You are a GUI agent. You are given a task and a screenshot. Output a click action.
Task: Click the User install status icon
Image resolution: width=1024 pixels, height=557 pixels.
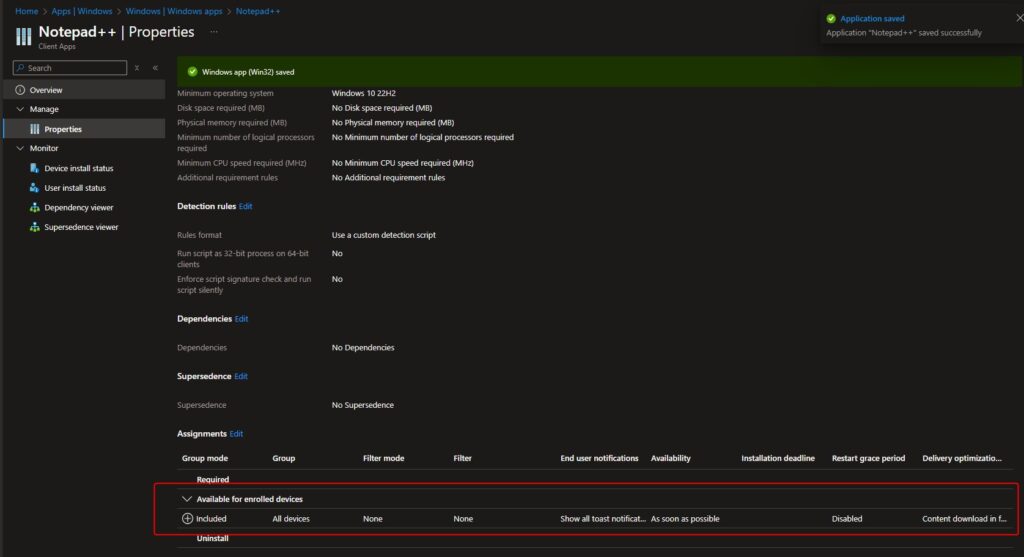coord(35,188)
